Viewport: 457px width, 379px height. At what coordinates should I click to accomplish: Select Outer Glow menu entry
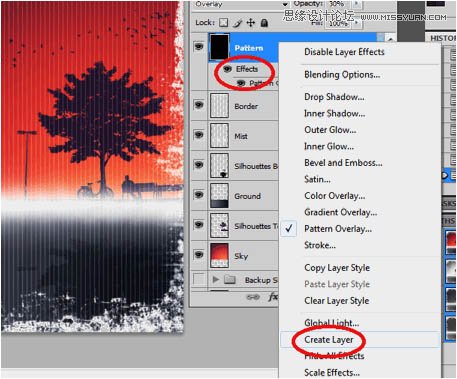(330, 130)
